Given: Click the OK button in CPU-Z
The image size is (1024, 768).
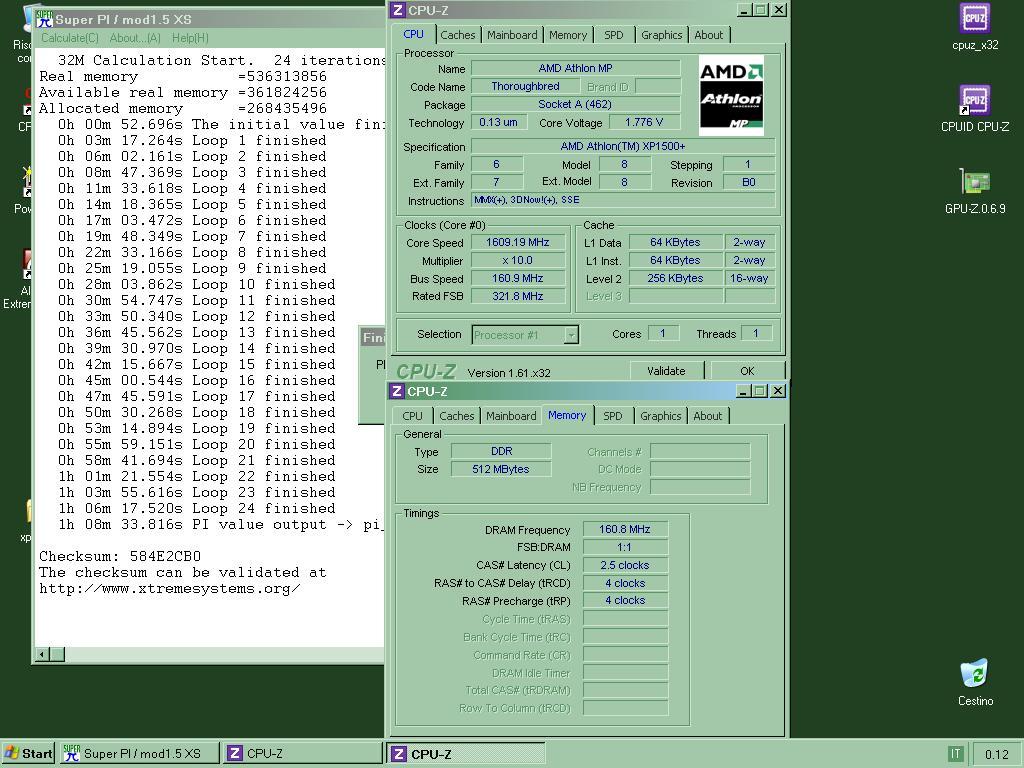Looking at the screenshot, I should click(747, 371).
